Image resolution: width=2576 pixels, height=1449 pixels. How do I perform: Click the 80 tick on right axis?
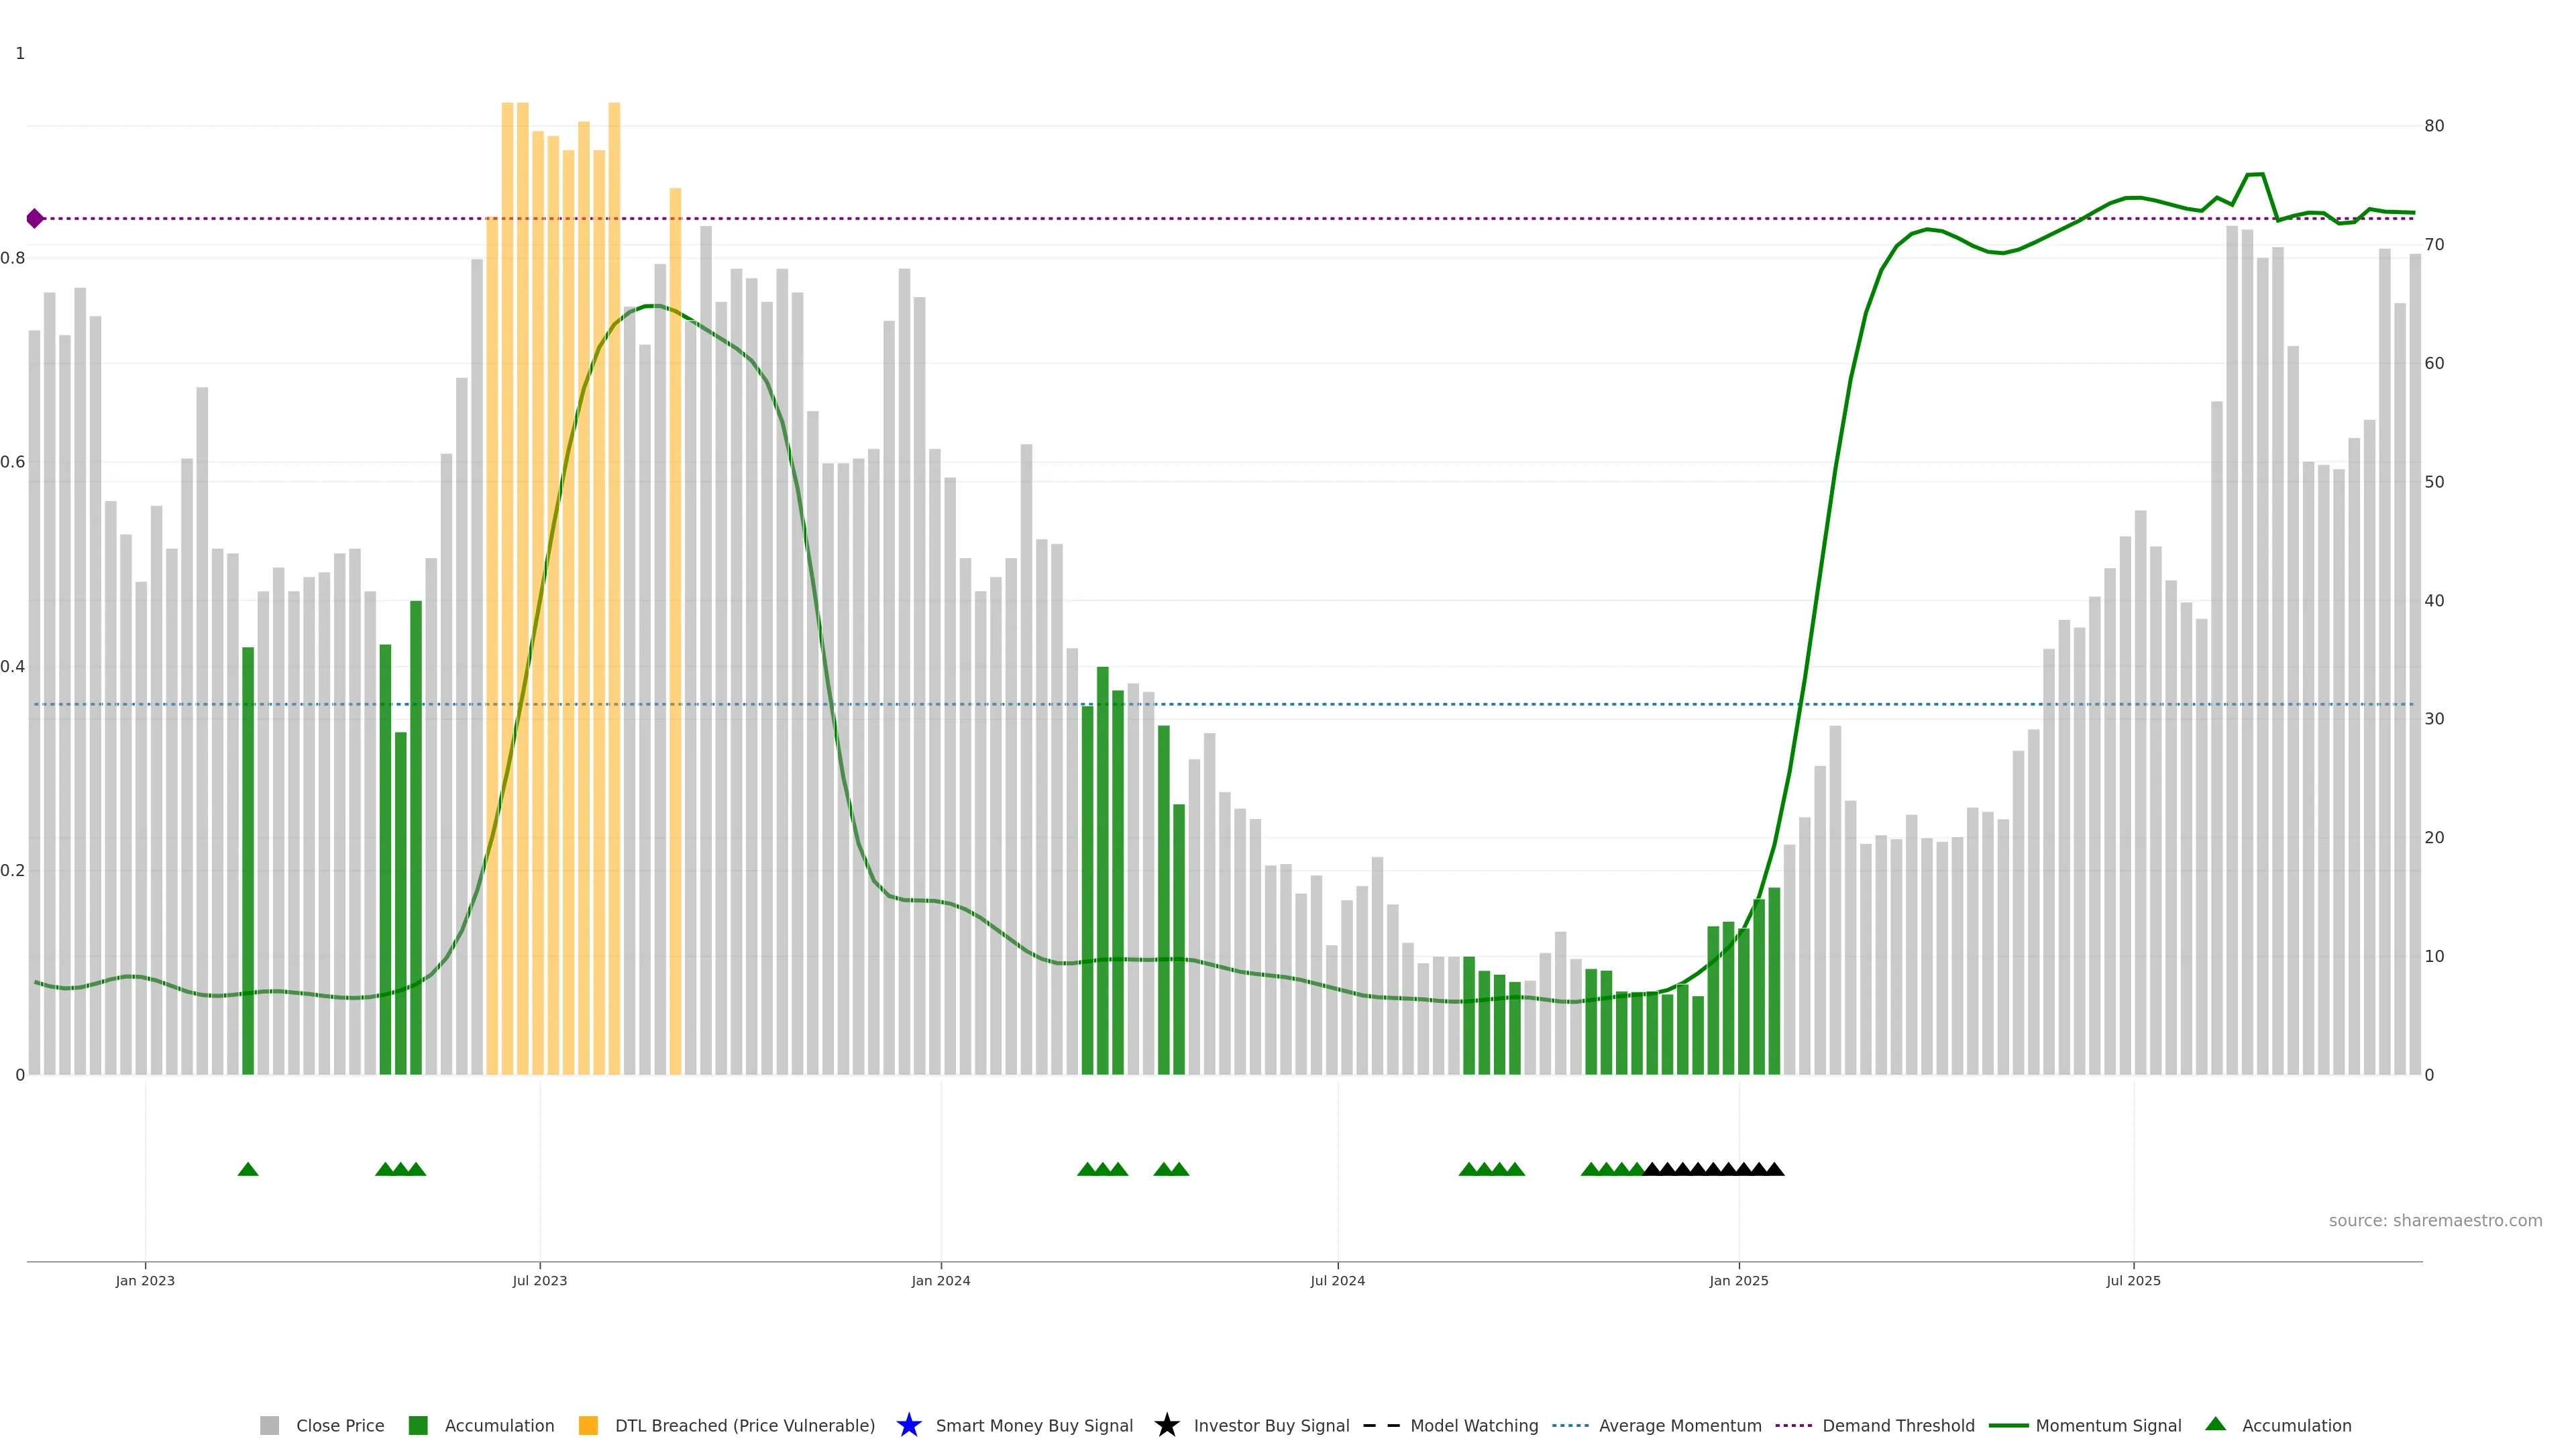coord(2434,126)
